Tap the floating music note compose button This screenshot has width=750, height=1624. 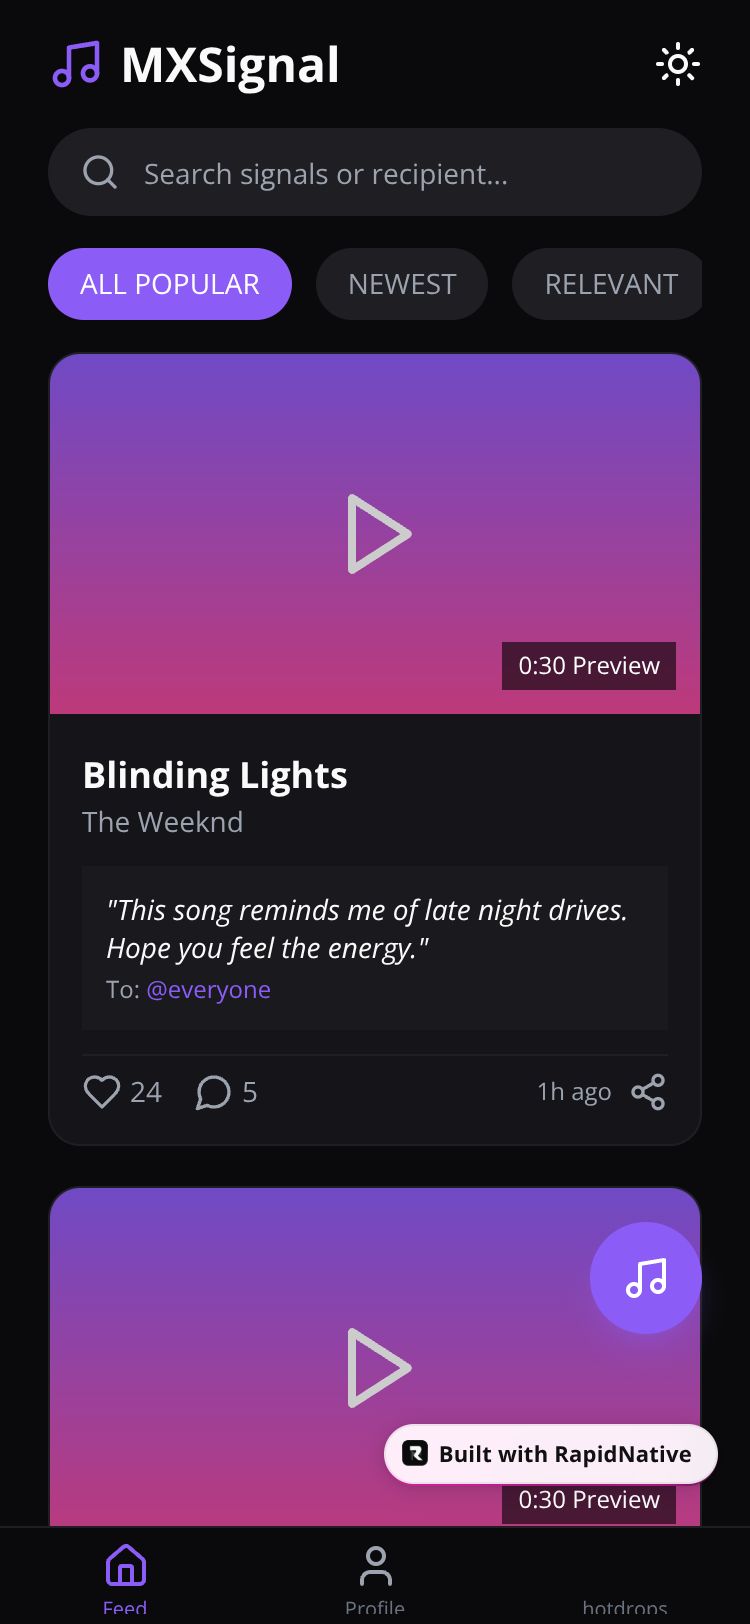pyautogui.click(x=646, y=1278)
